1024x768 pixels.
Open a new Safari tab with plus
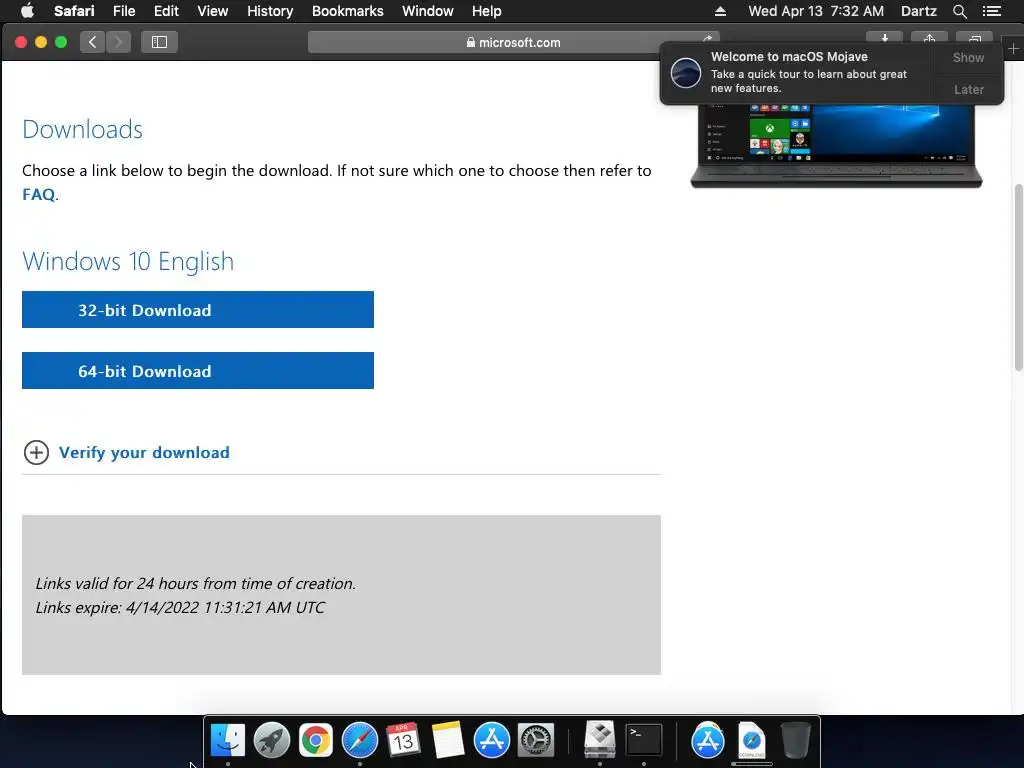pos(1013,48)
